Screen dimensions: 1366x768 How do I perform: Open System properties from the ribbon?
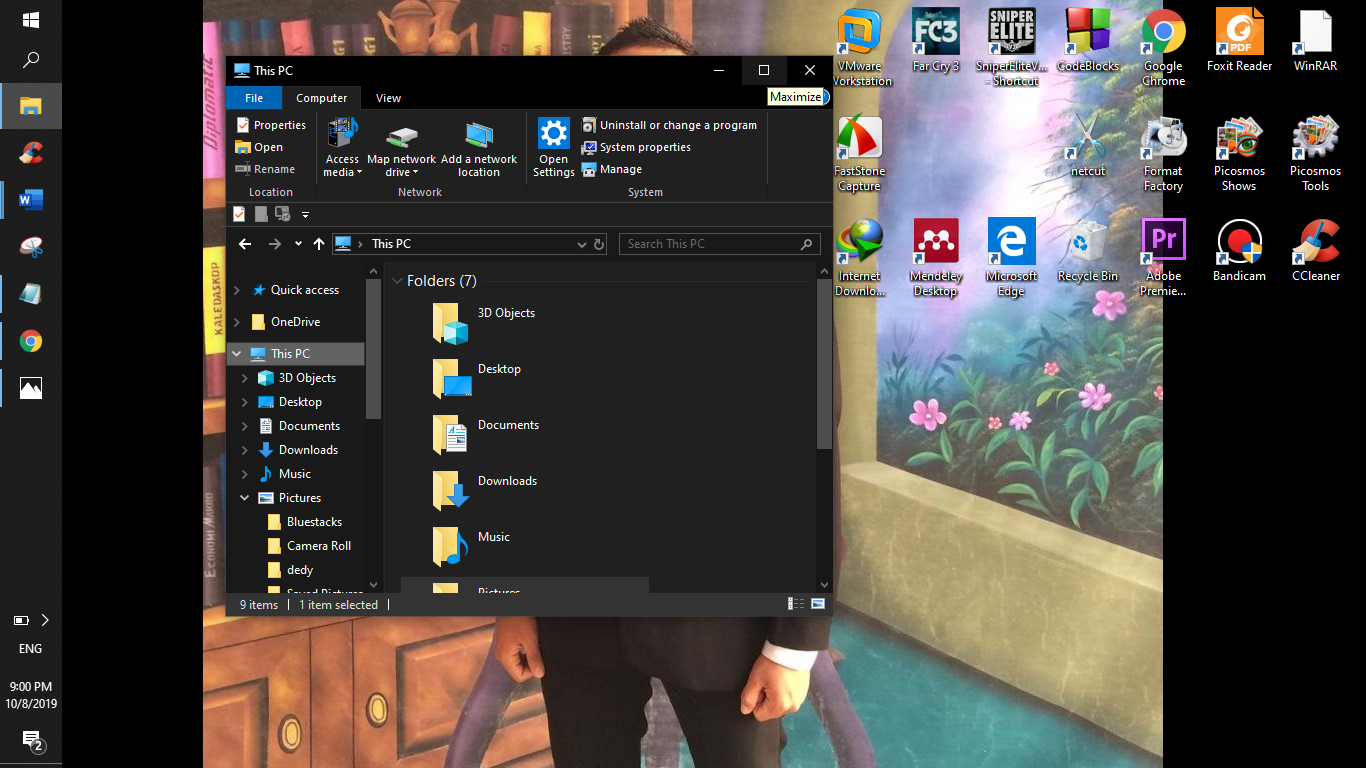point(636,147)
